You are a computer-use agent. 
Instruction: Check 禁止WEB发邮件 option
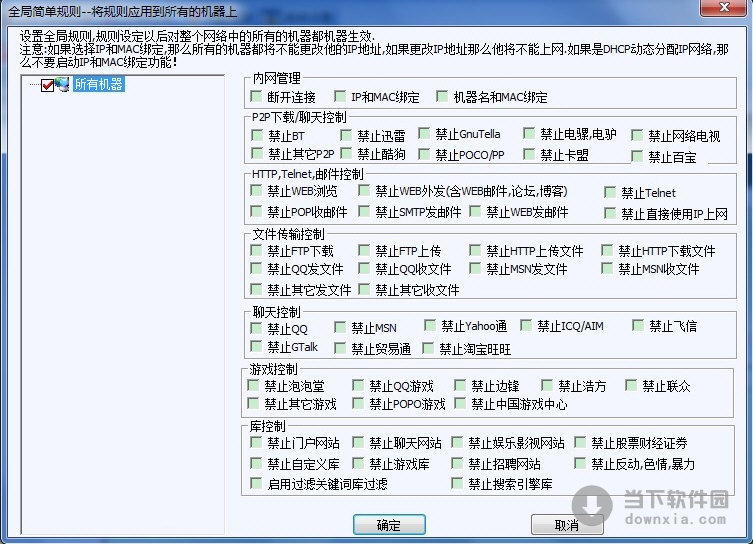(x=475, y=212)
